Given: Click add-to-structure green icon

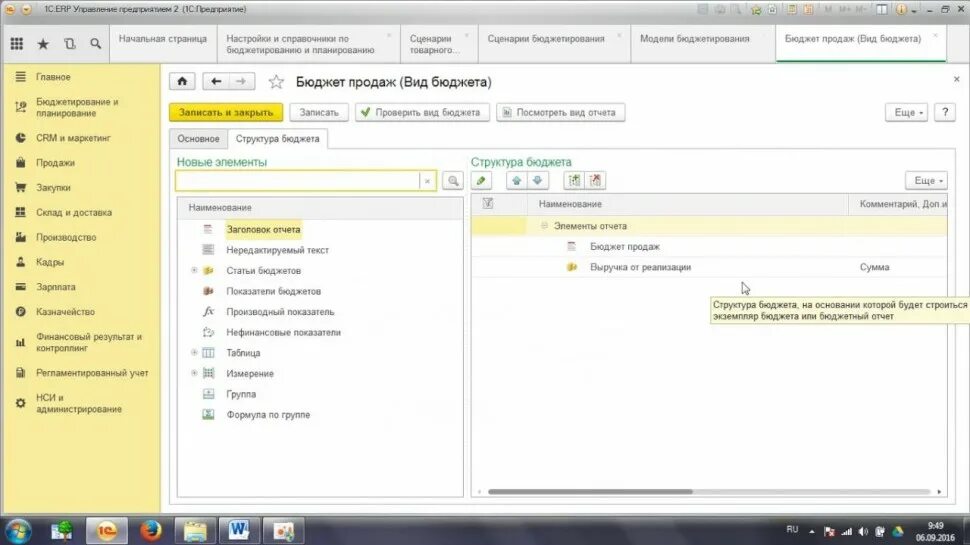Looking at the screenshot, I should 574,181.
